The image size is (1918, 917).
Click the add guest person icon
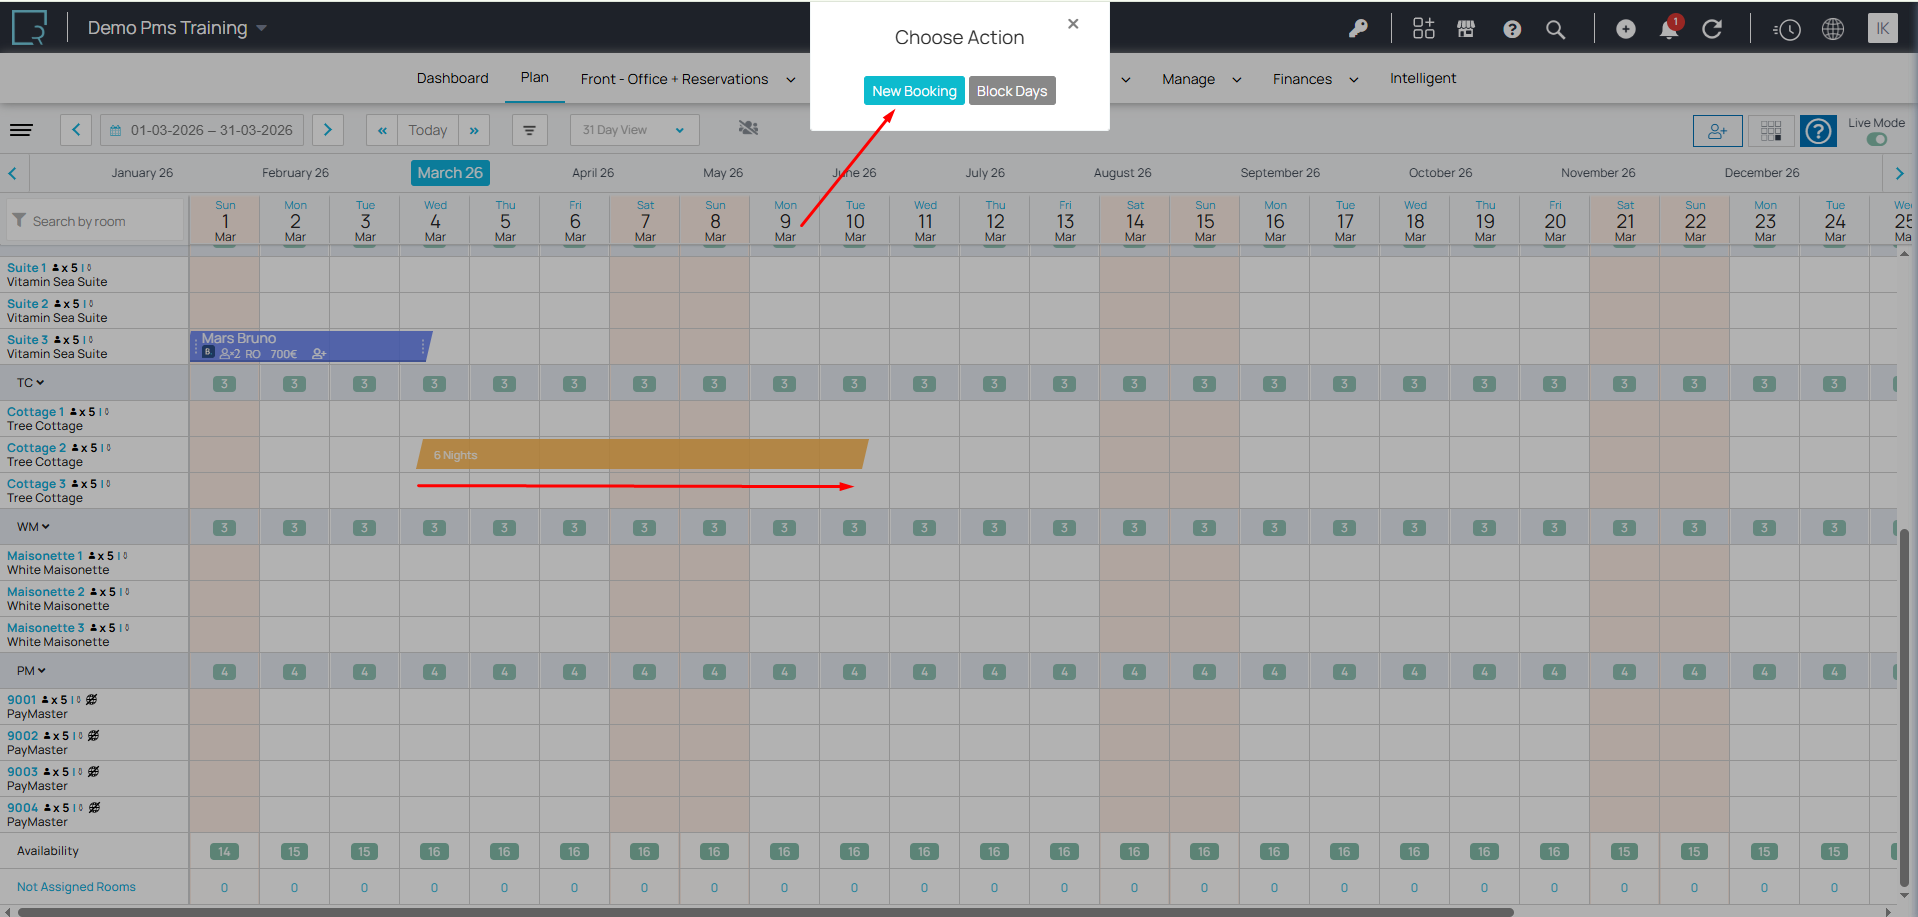point(1717,131)
